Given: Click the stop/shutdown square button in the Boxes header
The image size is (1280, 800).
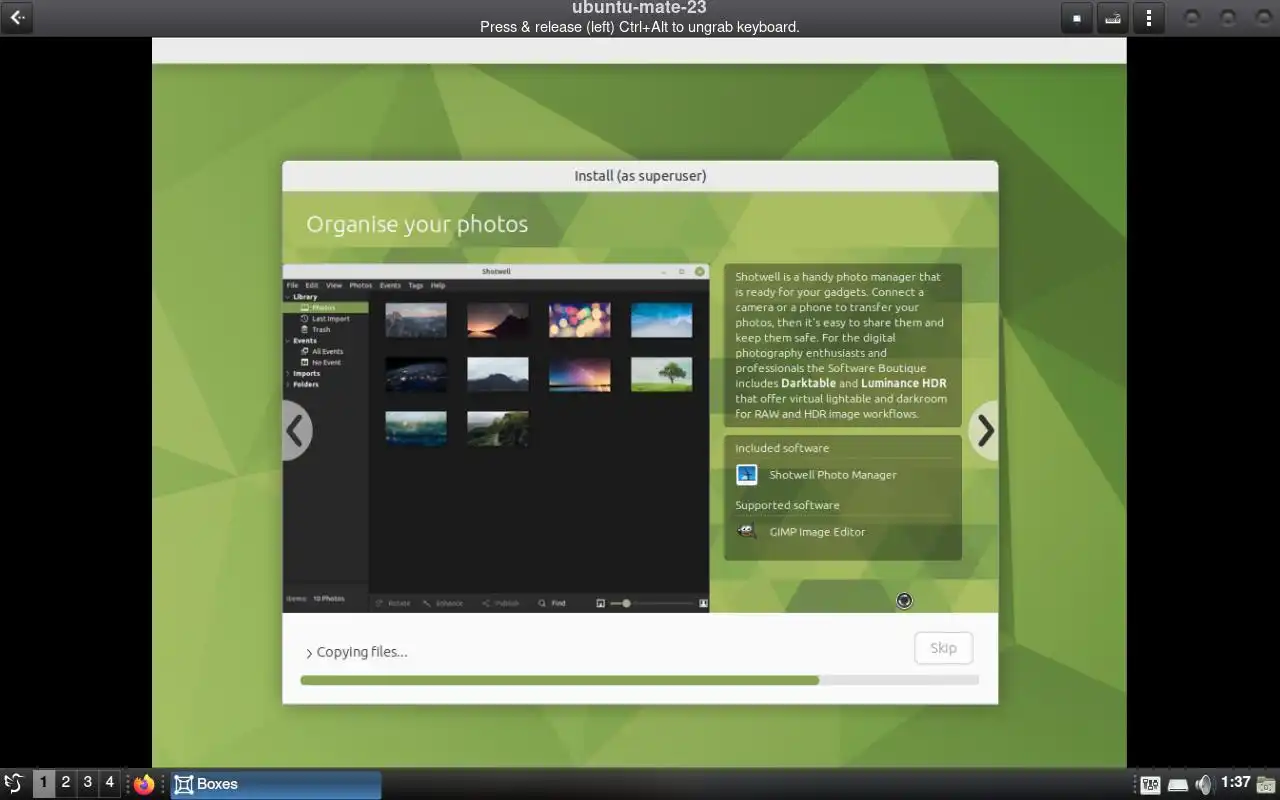Looking at the screenshot, I should pyautogui.click(x=1076, y=18).
